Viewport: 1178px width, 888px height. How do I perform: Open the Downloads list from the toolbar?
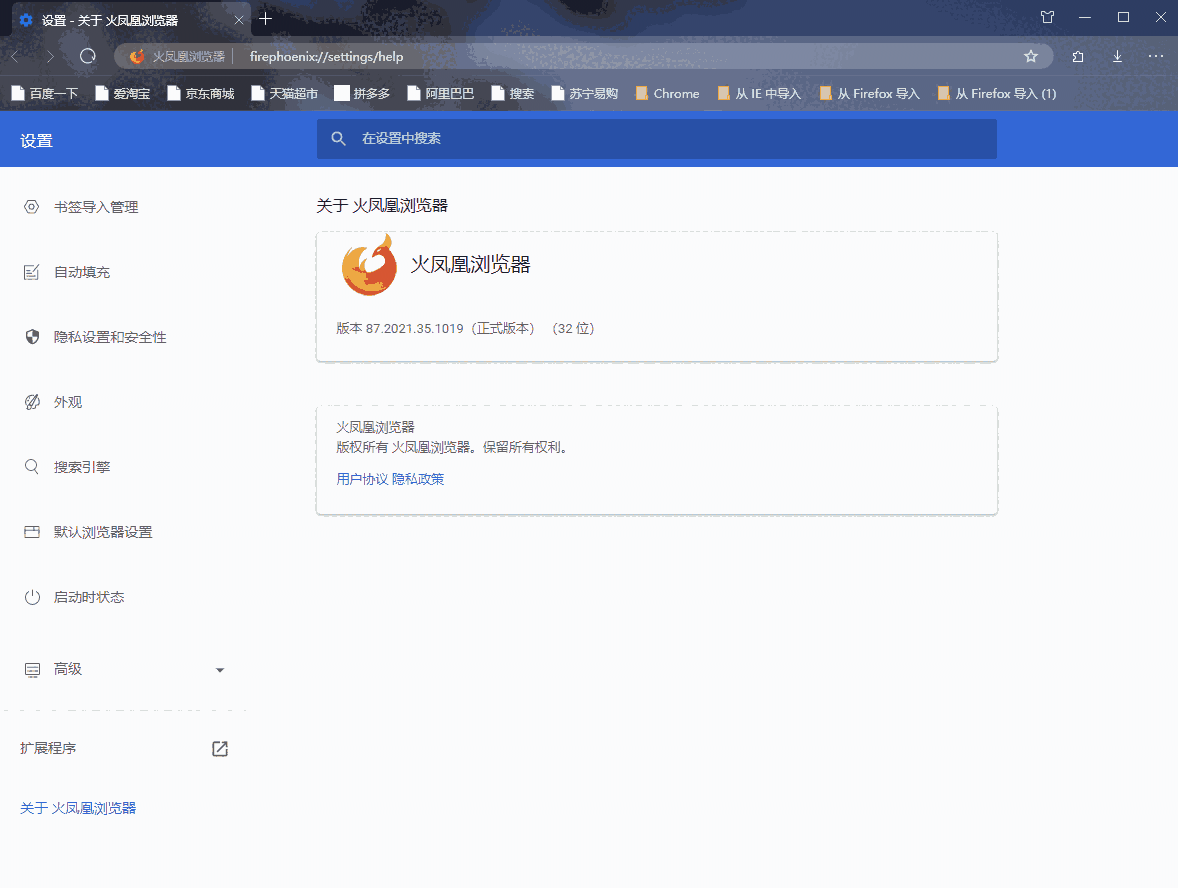1117,57
